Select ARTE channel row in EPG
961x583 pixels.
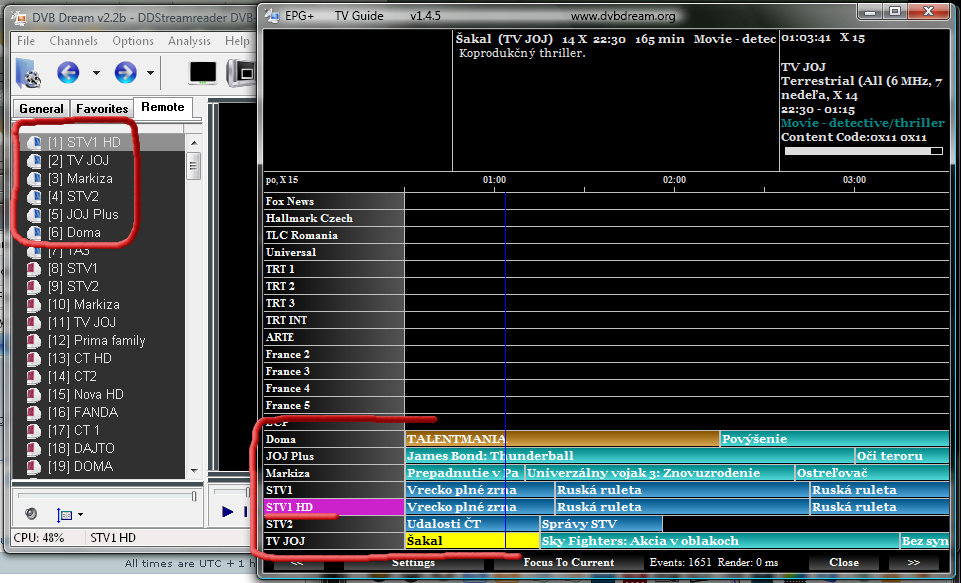point(333,337)
